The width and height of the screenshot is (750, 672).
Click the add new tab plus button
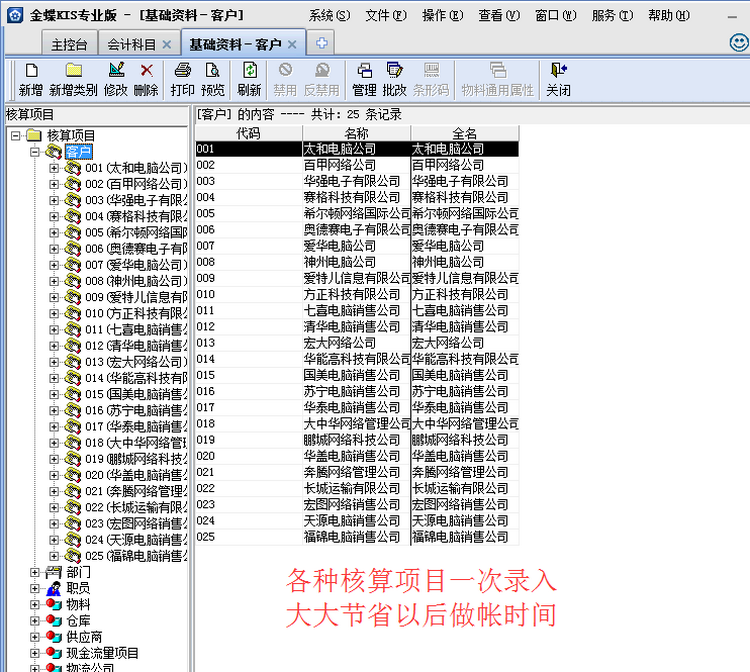(x=322, y=44)
